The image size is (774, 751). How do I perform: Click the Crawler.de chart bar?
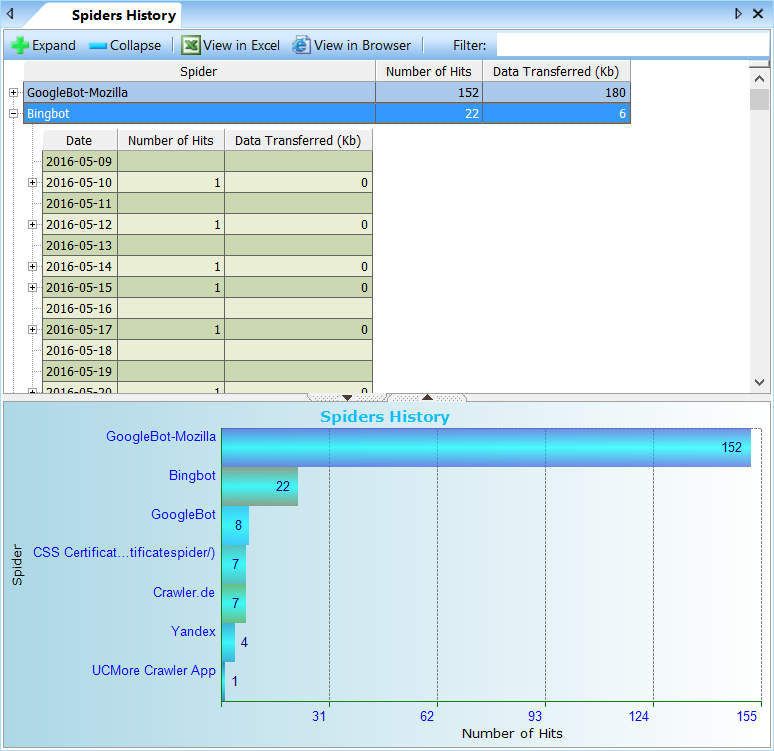click(x=234, y=603)
